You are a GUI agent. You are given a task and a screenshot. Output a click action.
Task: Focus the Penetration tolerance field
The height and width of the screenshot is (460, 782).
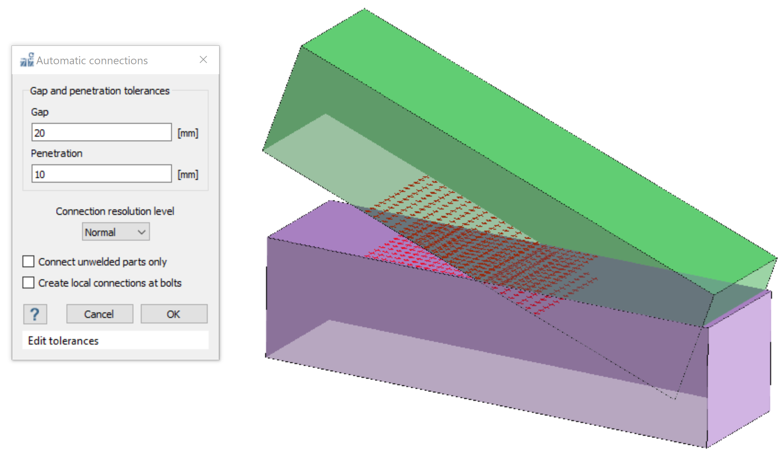[101, 174]
